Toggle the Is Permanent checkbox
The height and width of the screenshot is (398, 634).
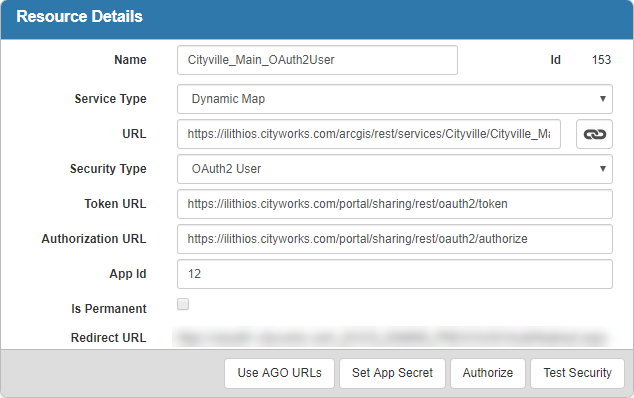[183, 304]
